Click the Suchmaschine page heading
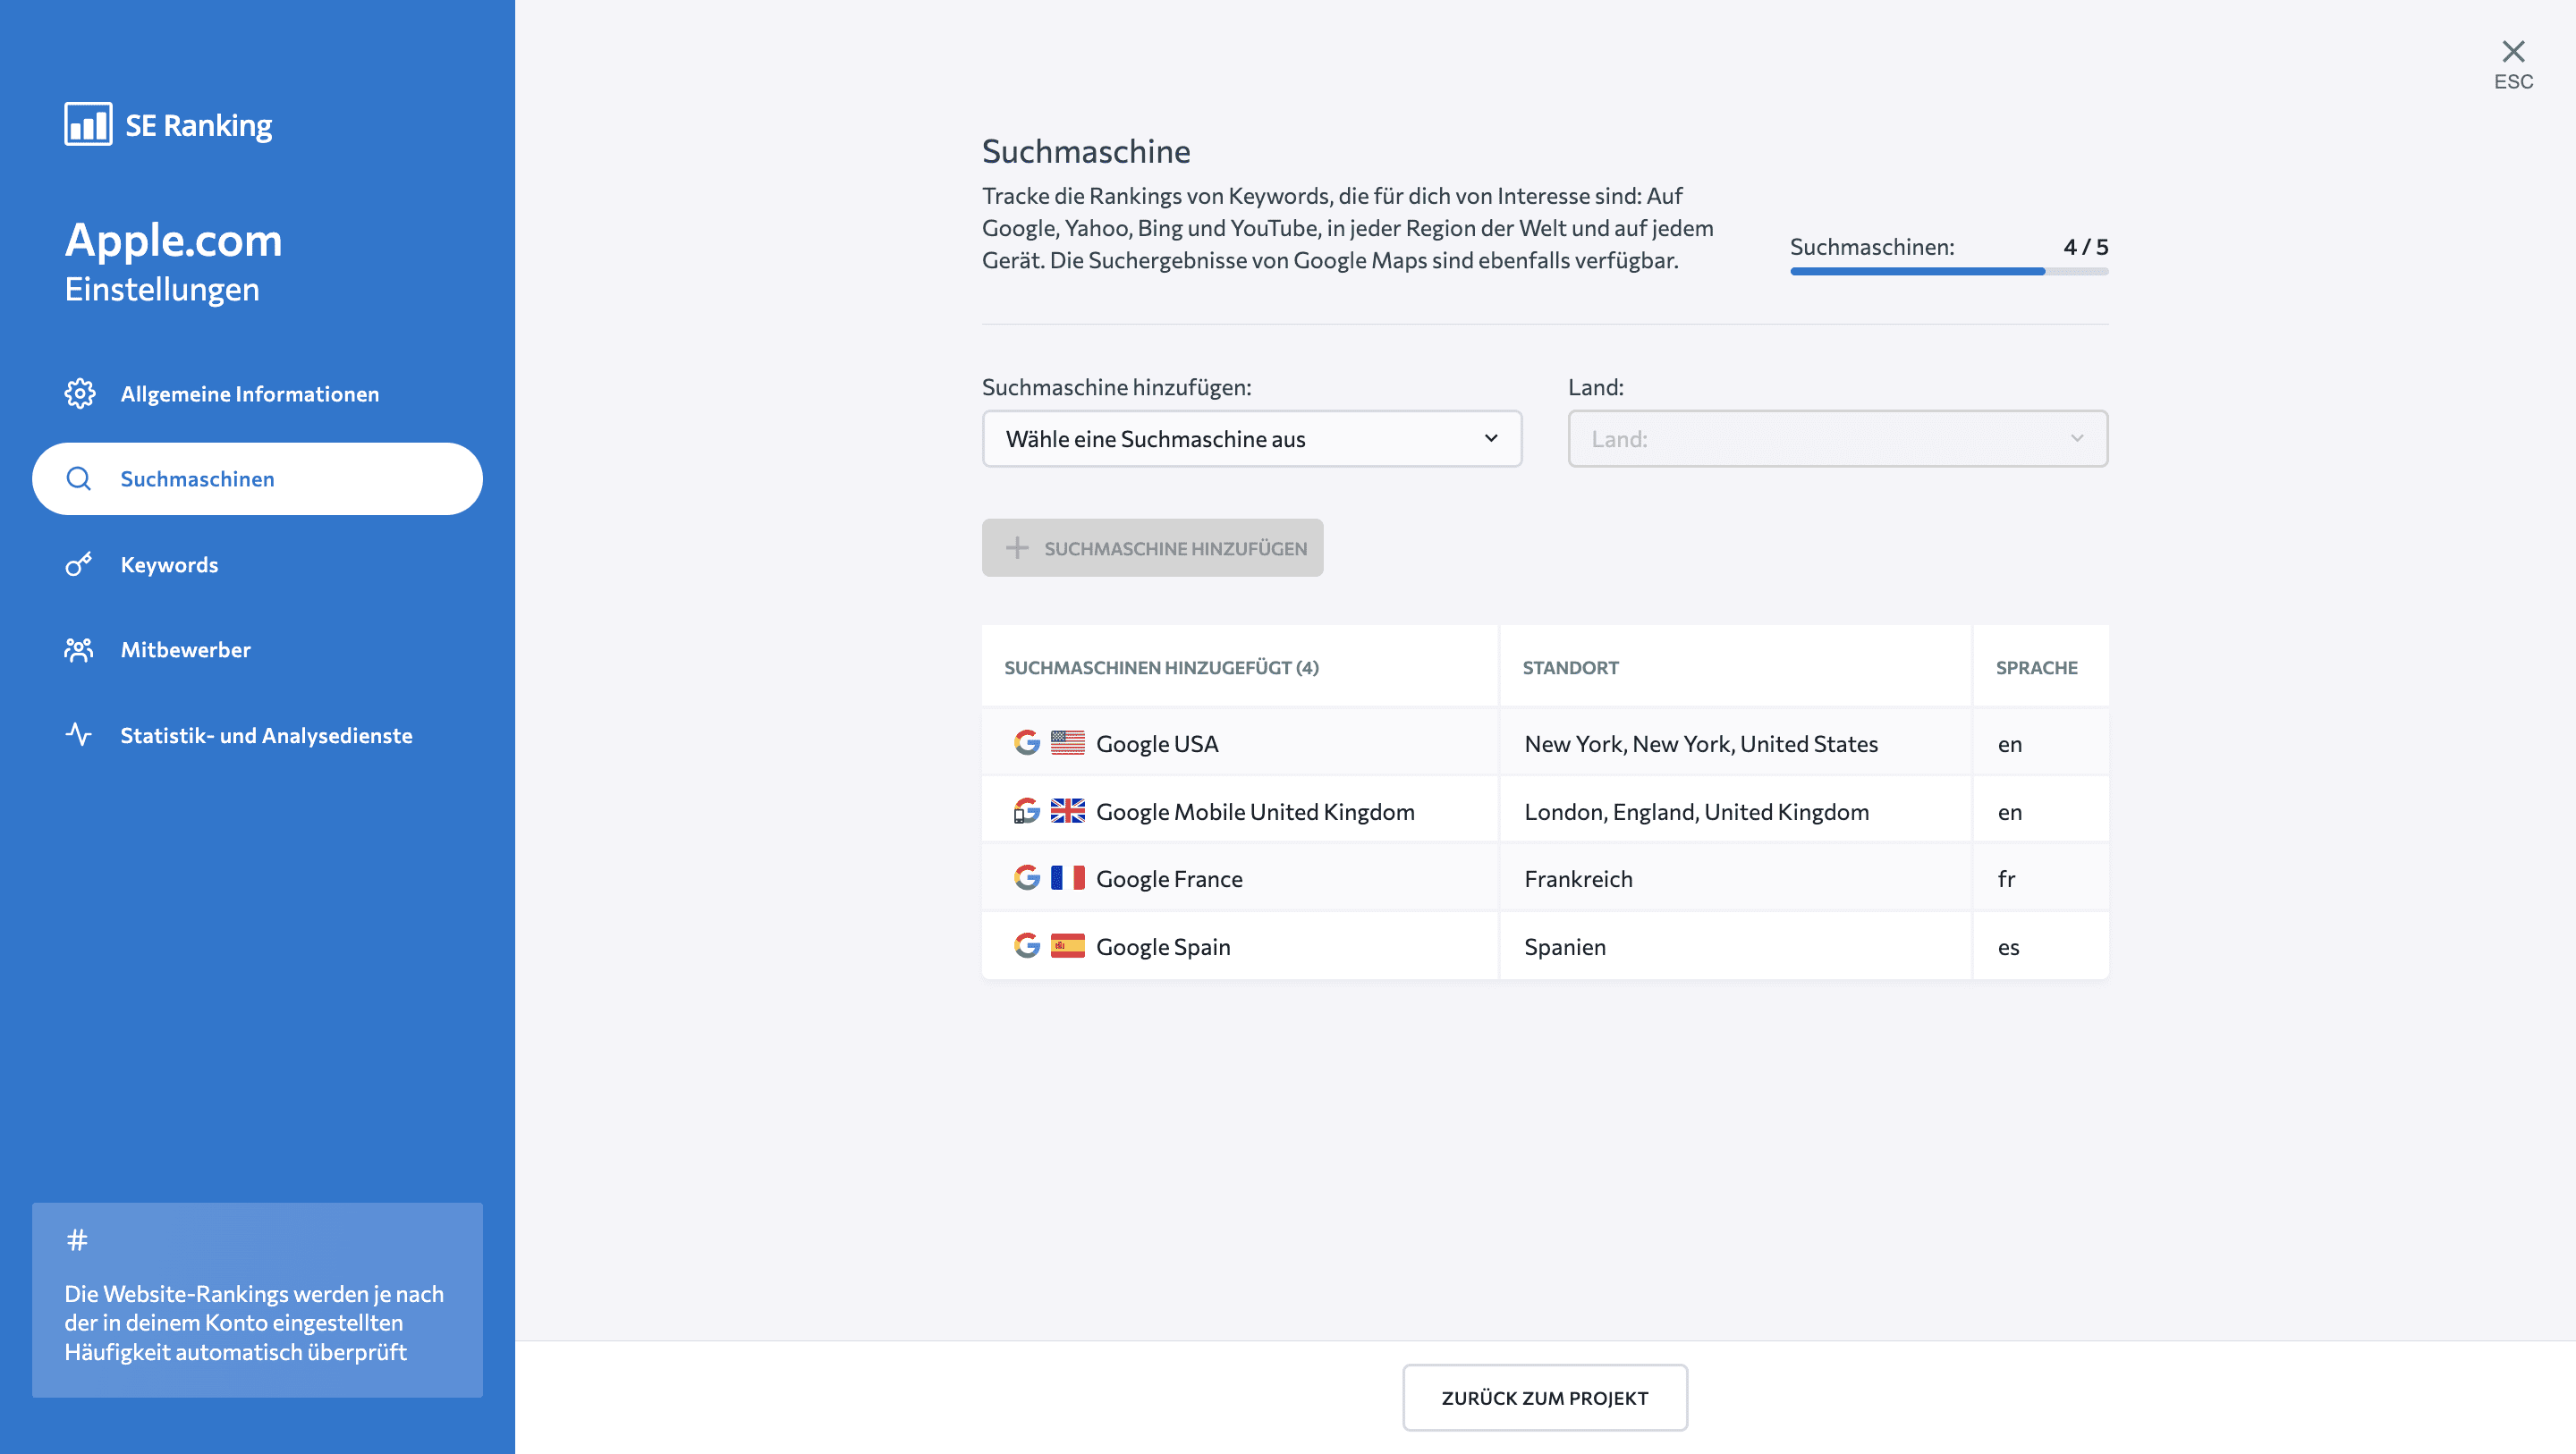The image size is (2576, 1454). (x=1086, y=151)
